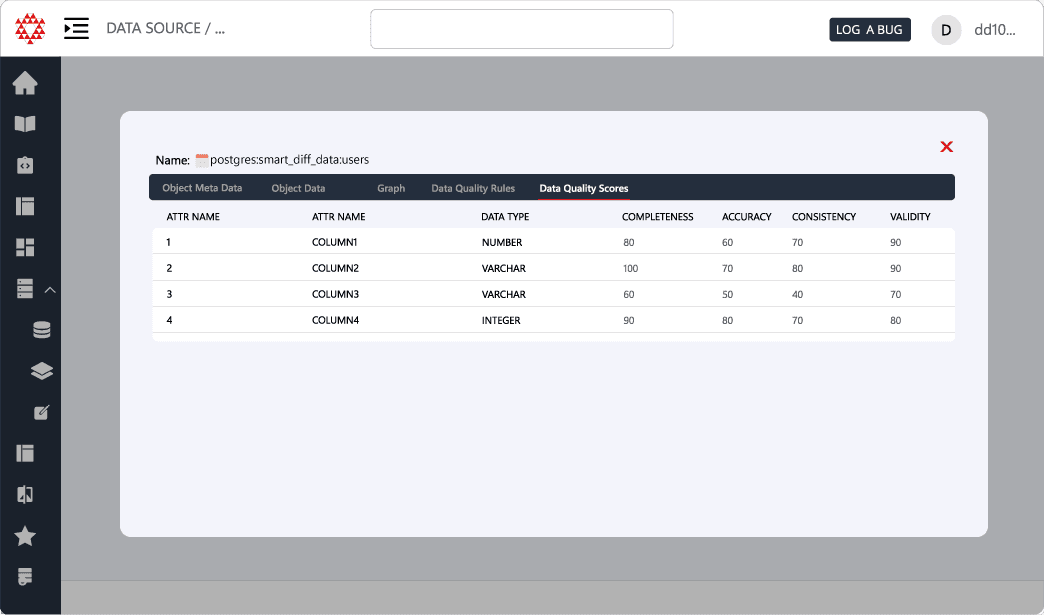Select the Home icon in the sidebar
Image resolution: width=1044 pixels, height=615 pixels.
pos(24,83)
